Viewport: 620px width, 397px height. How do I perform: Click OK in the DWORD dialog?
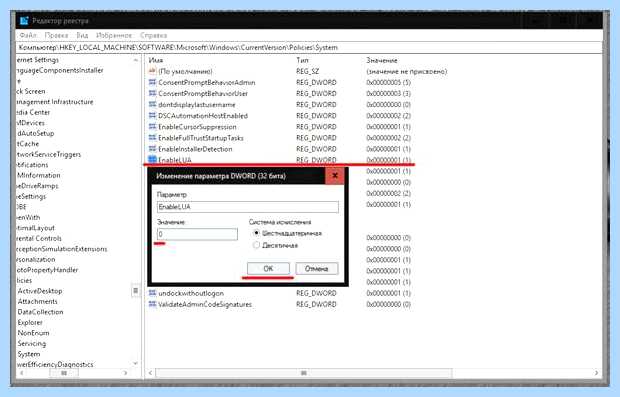[x=268, y=268]
